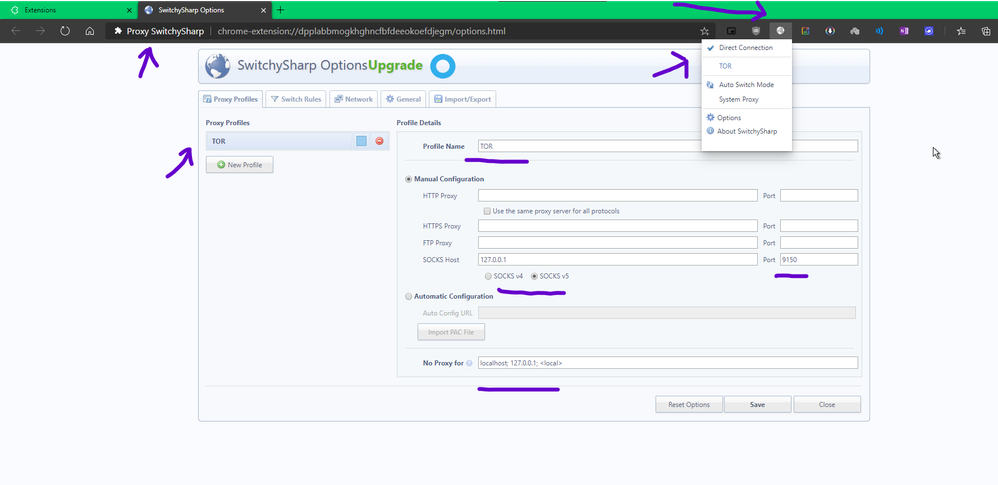Choose SOCKS v5
The width and height of the screenshot is (998, 485).
pyautogui.click(x=534, y=276)
